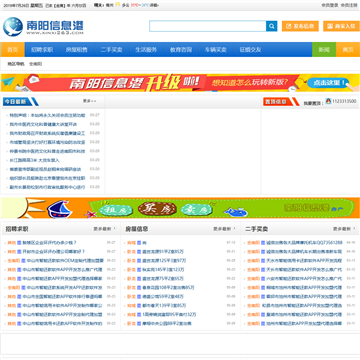Click into the site search box
The width and height of the screenshot is (360, 360).
pos(208,26)
